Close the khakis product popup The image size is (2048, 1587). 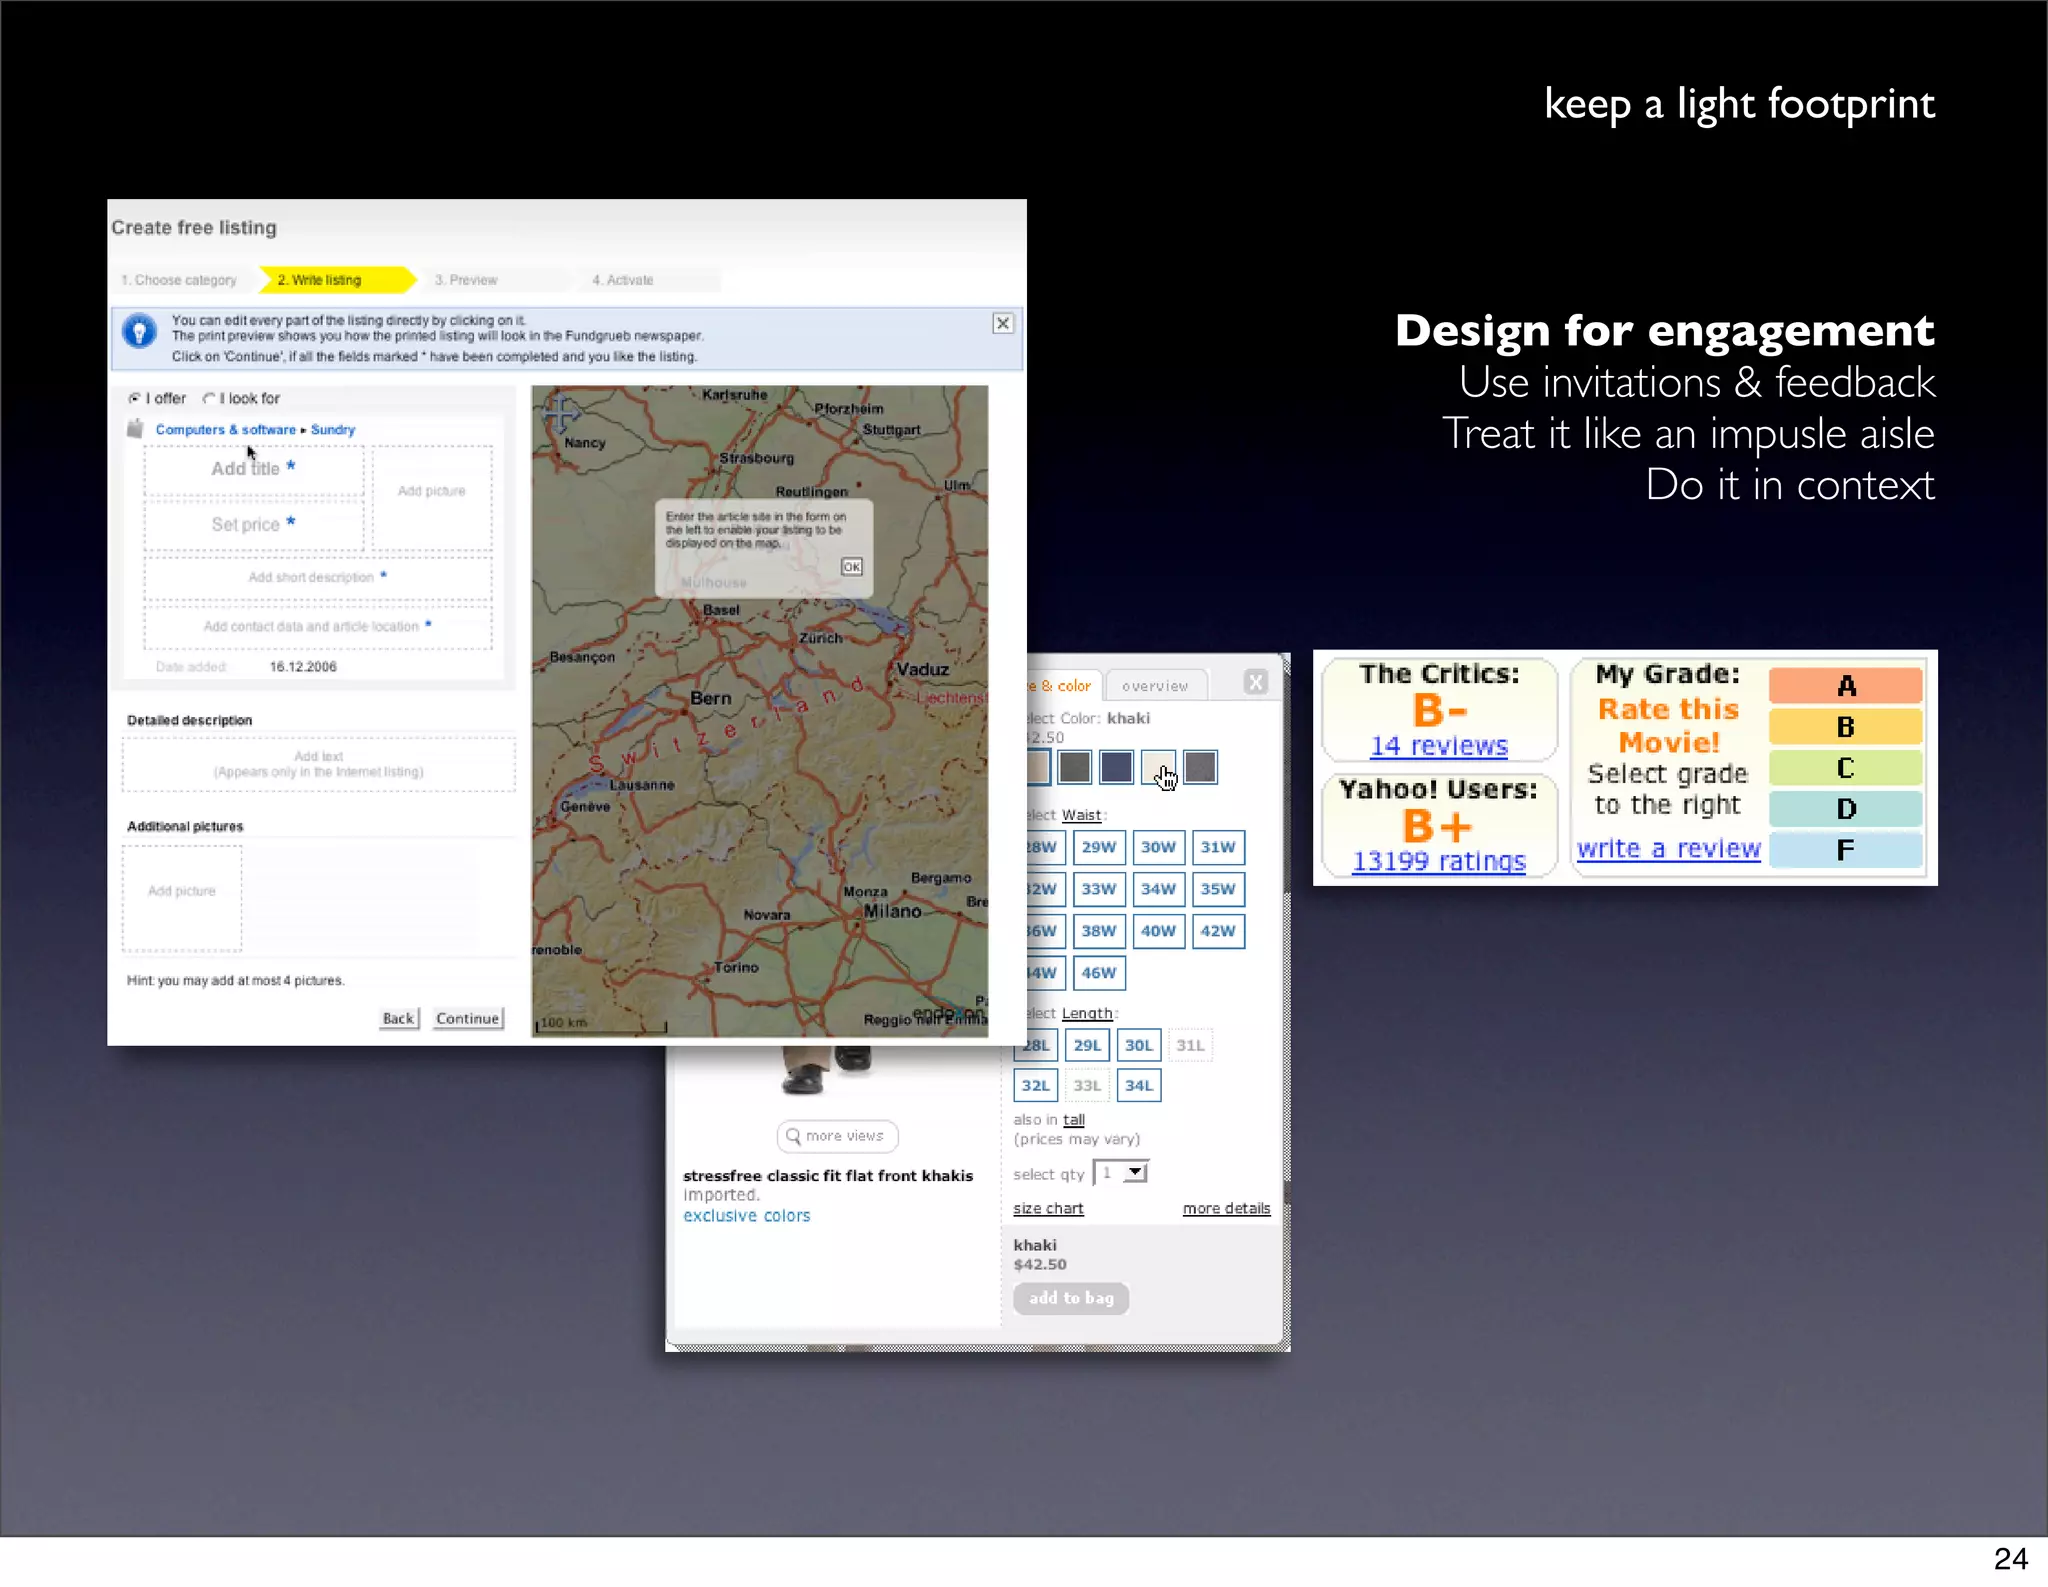1256,682
